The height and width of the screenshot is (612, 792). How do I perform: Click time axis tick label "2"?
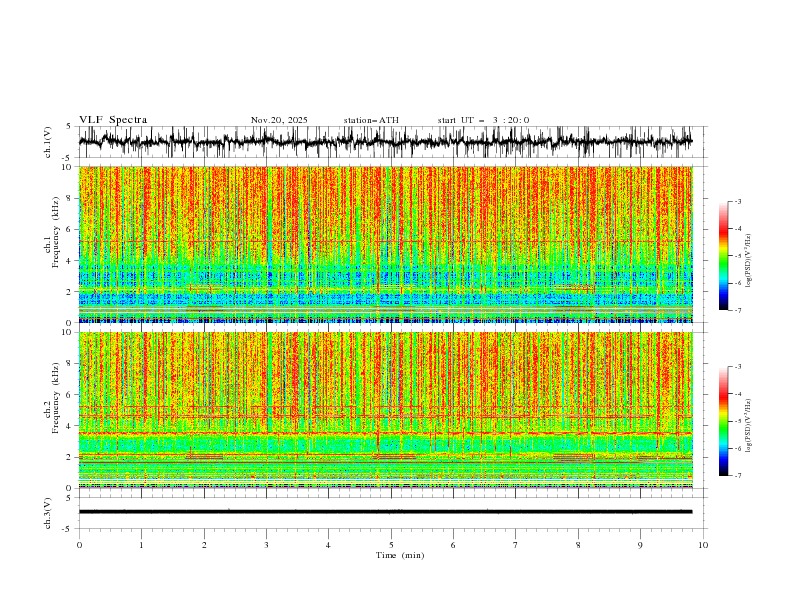click(x=204, y=545)
